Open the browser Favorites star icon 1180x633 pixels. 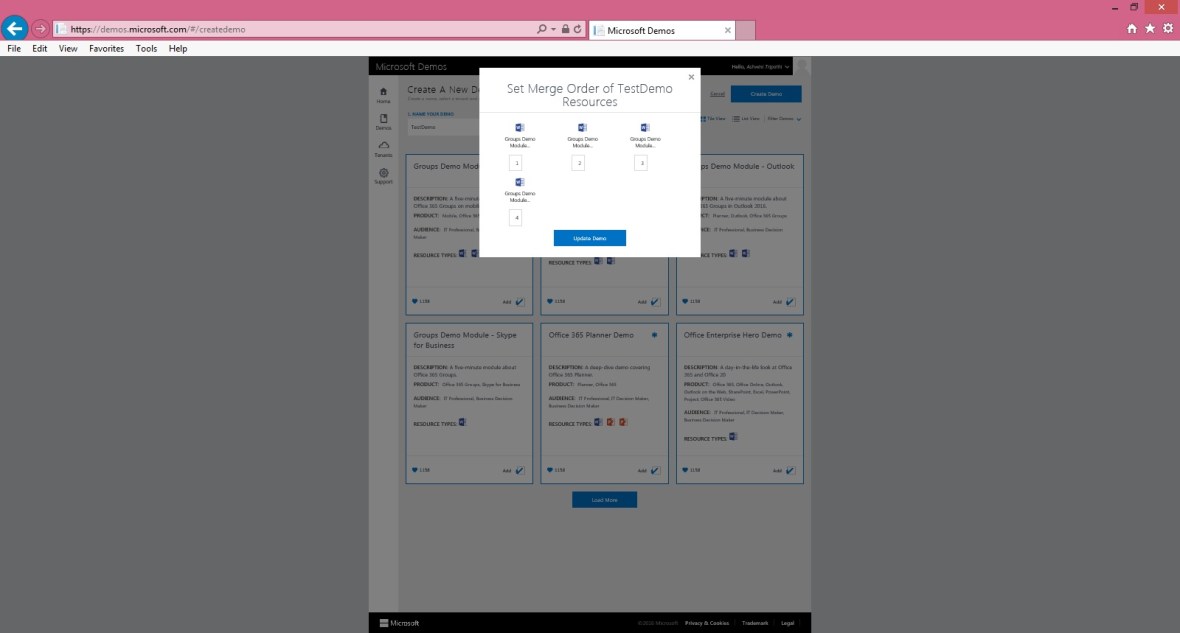pos(1150,29)
